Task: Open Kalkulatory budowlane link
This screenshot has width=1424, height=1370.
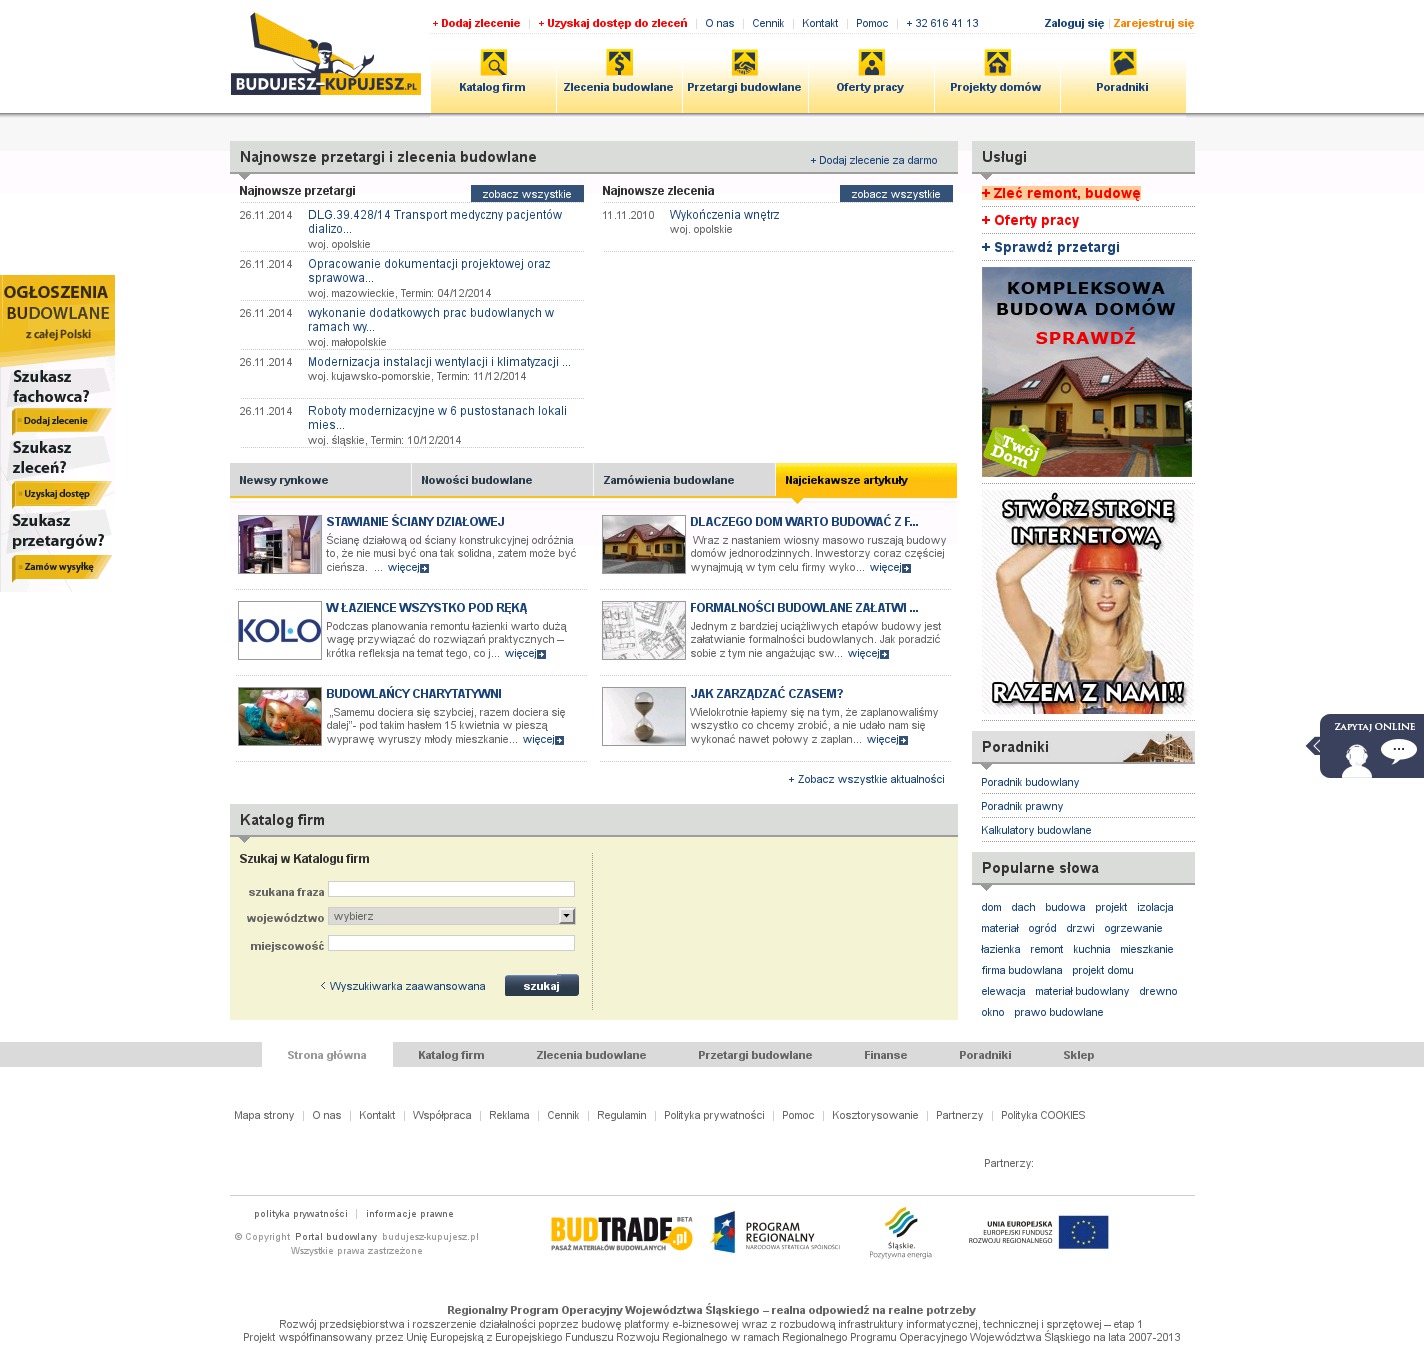Action: click(1036, 830)
